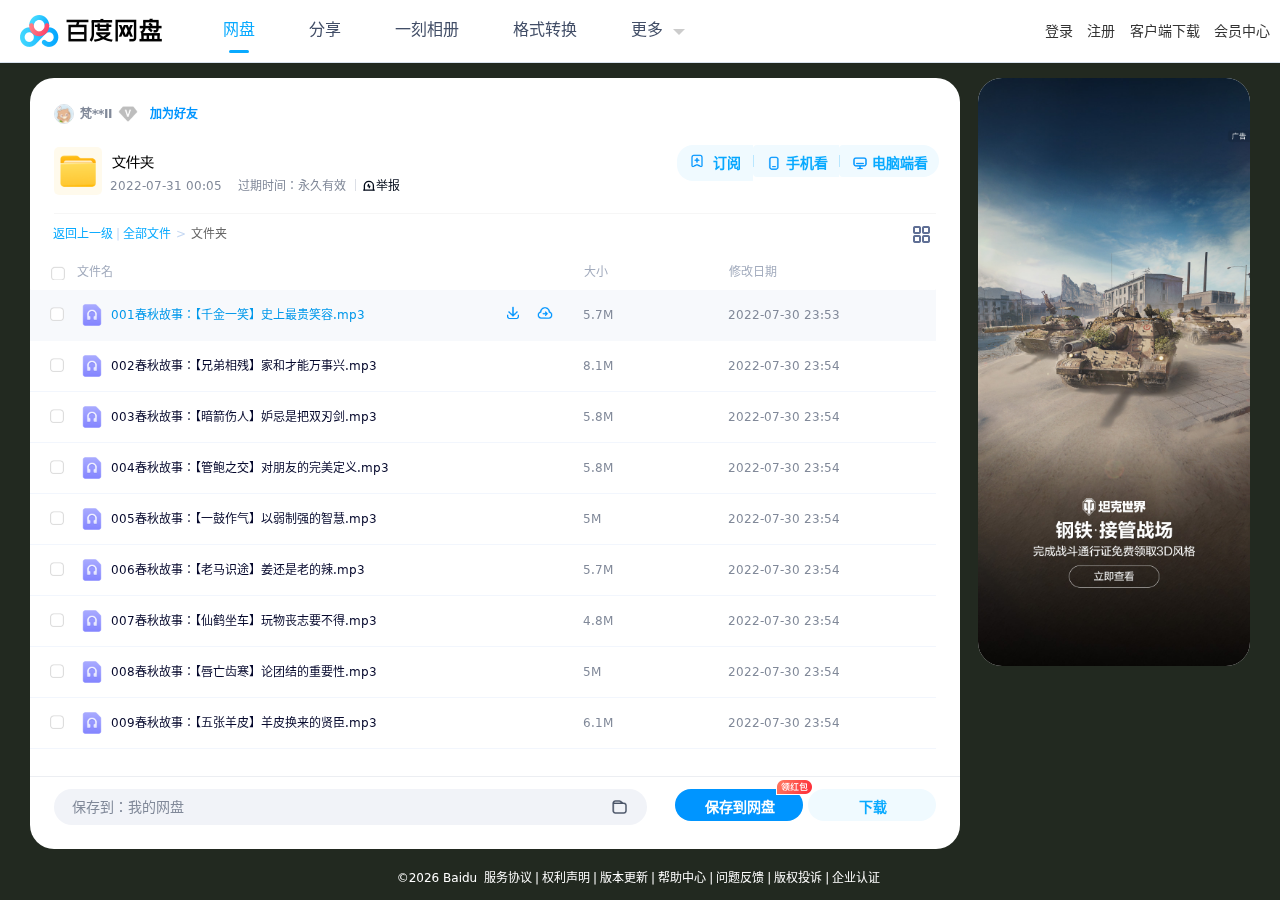This screenshot has width=1280, height=900.
Task: Click 举报 report link
Action: tap(382, 185)
